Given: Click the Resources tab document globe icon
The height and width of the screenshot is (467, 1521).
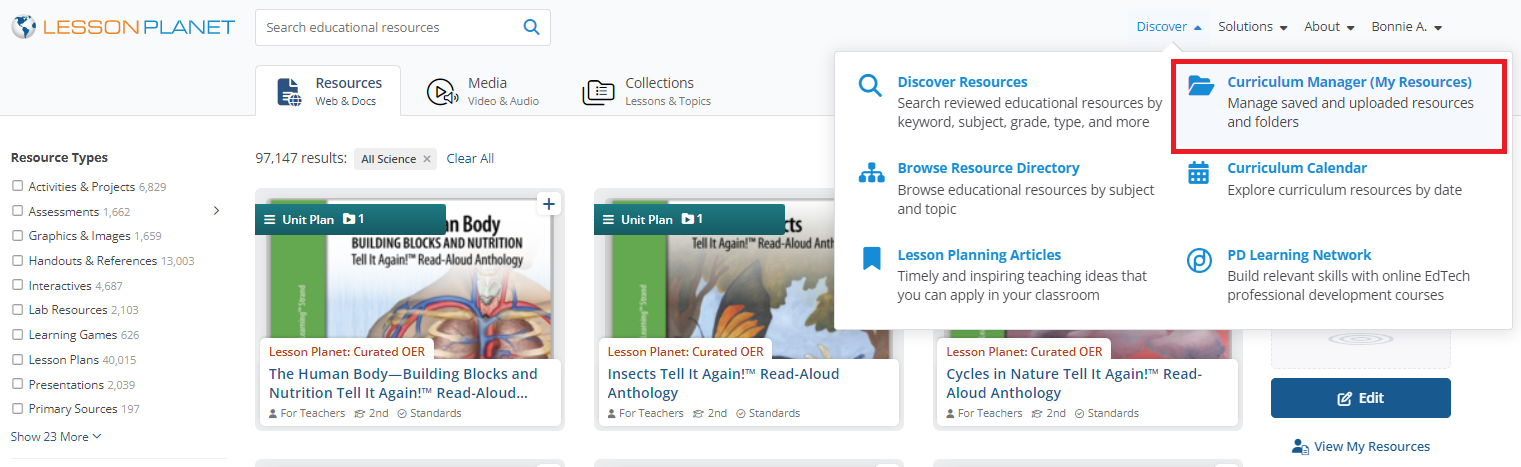Looking at the screenshot, I should coord(289,91).
